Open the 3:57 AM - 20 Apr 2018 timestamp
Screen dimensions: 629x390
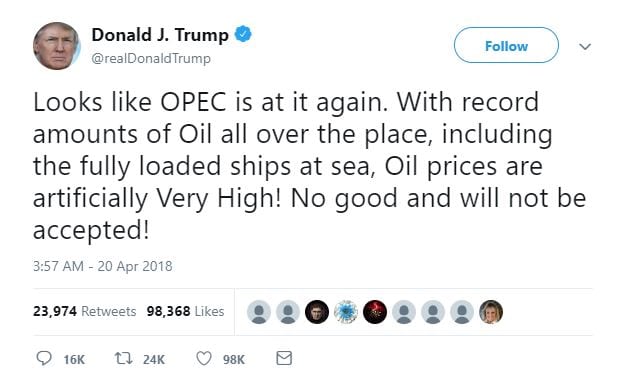tap(103, 266)
